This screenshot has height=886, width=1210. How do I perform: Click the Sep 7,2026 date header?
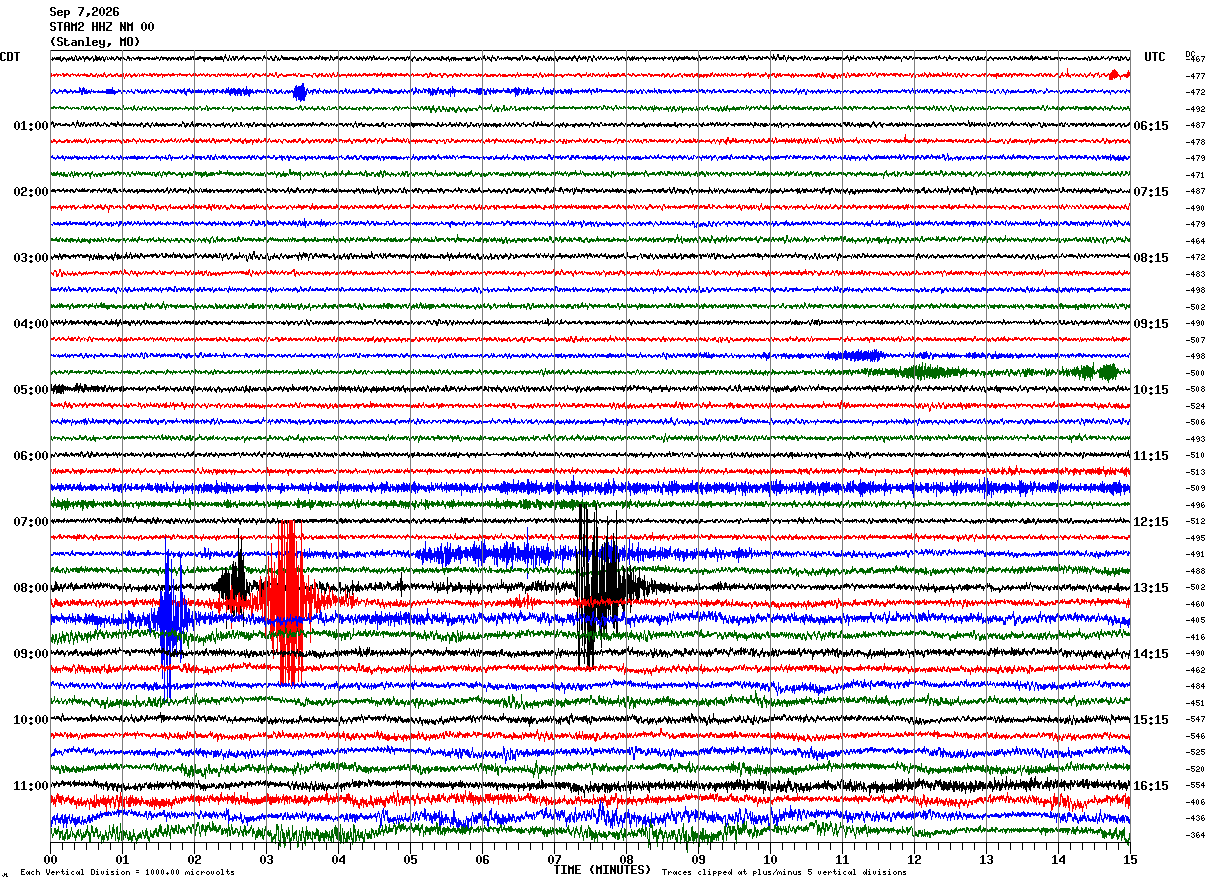84,12
